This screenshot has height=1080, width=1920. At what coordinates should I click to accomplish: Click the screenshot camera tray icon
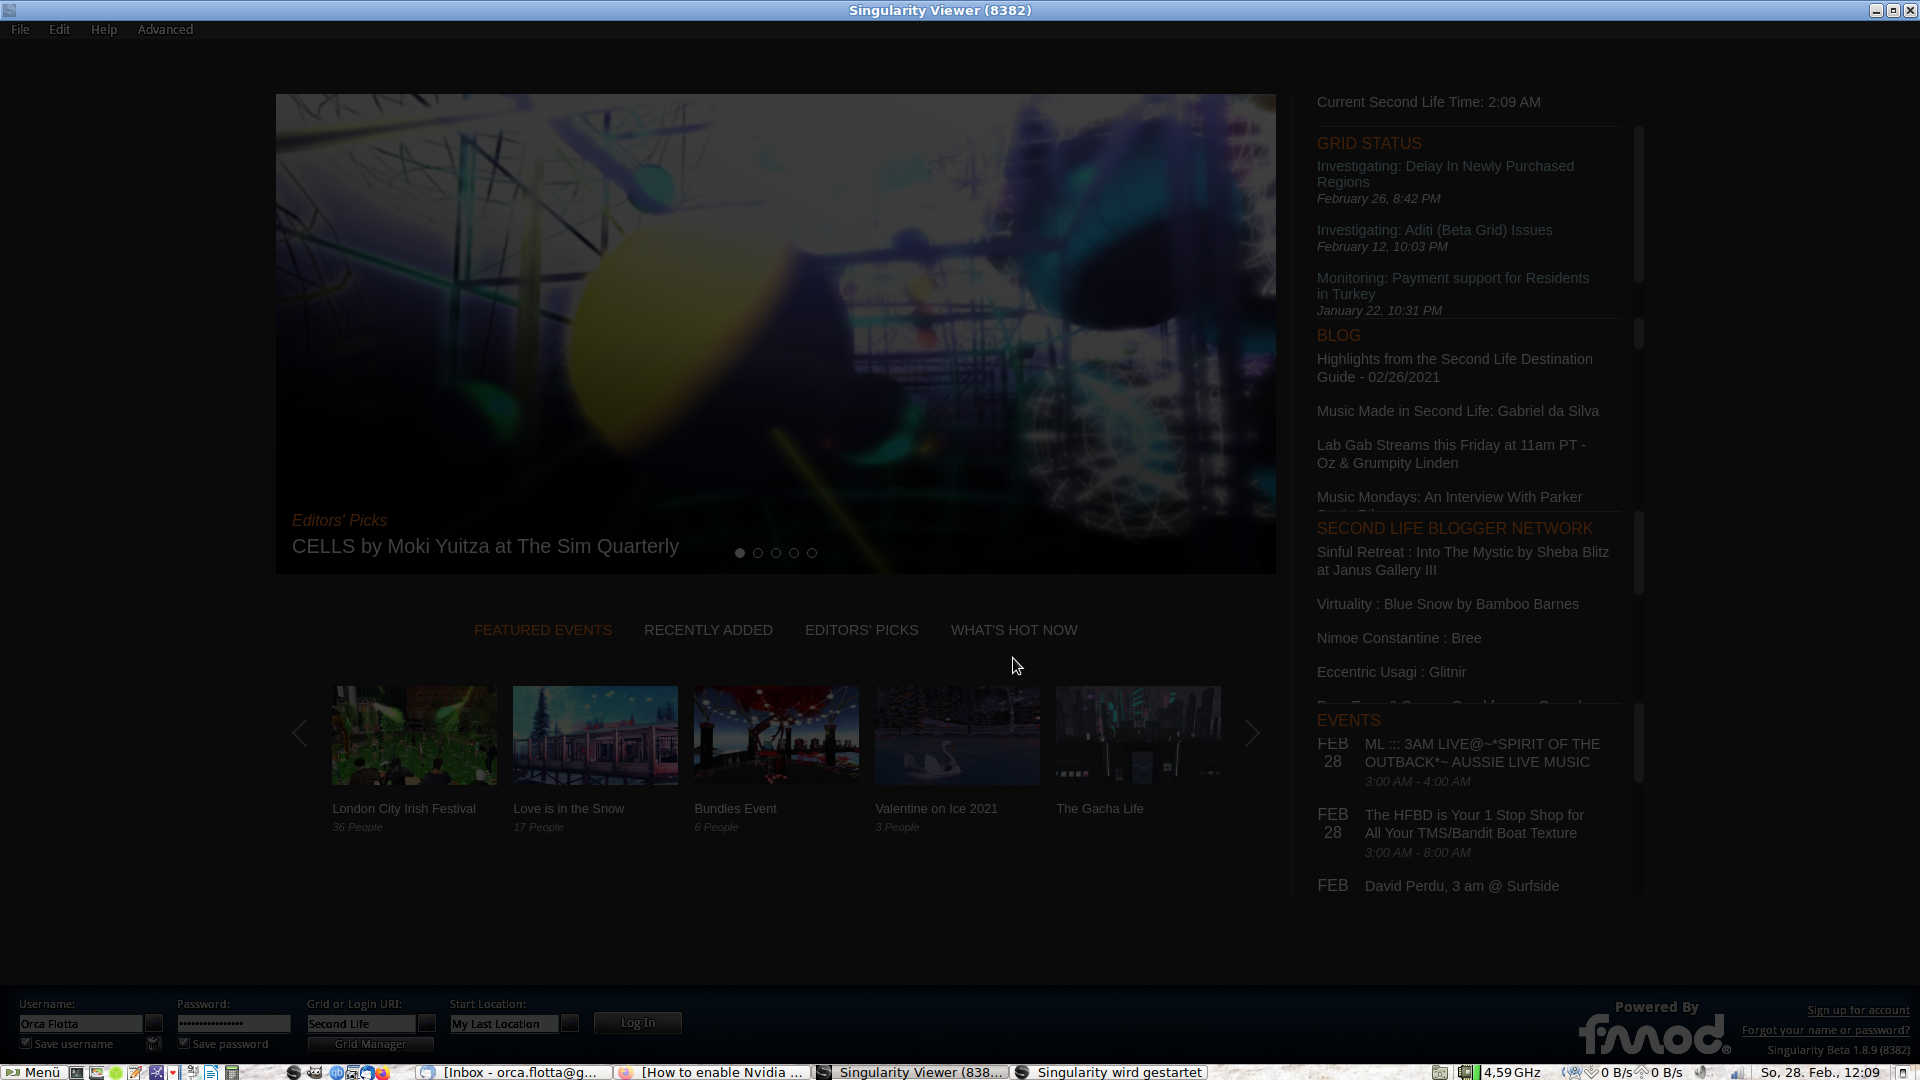1439,1072
